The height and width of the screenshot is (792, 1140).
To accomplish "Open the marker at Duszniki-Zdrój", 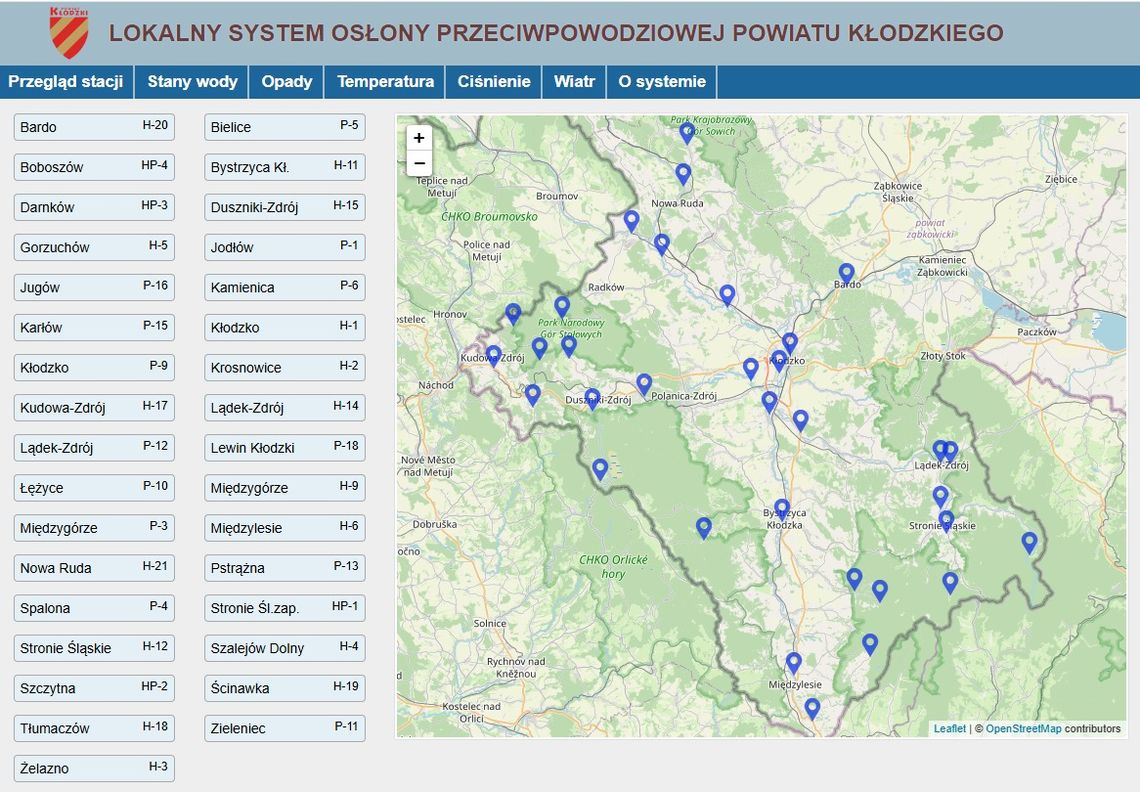I will (x=591, y=398).
